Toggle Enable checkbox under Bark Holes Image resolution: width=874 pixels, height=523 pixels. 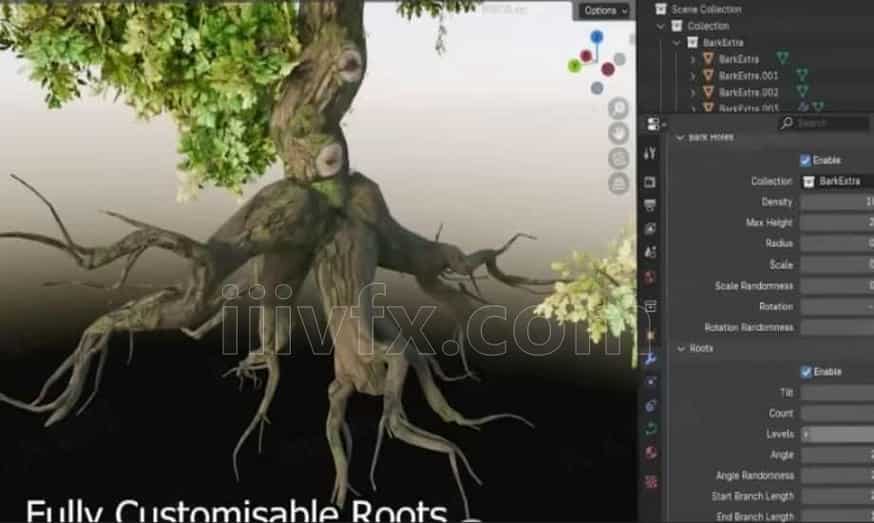[805, 160]
